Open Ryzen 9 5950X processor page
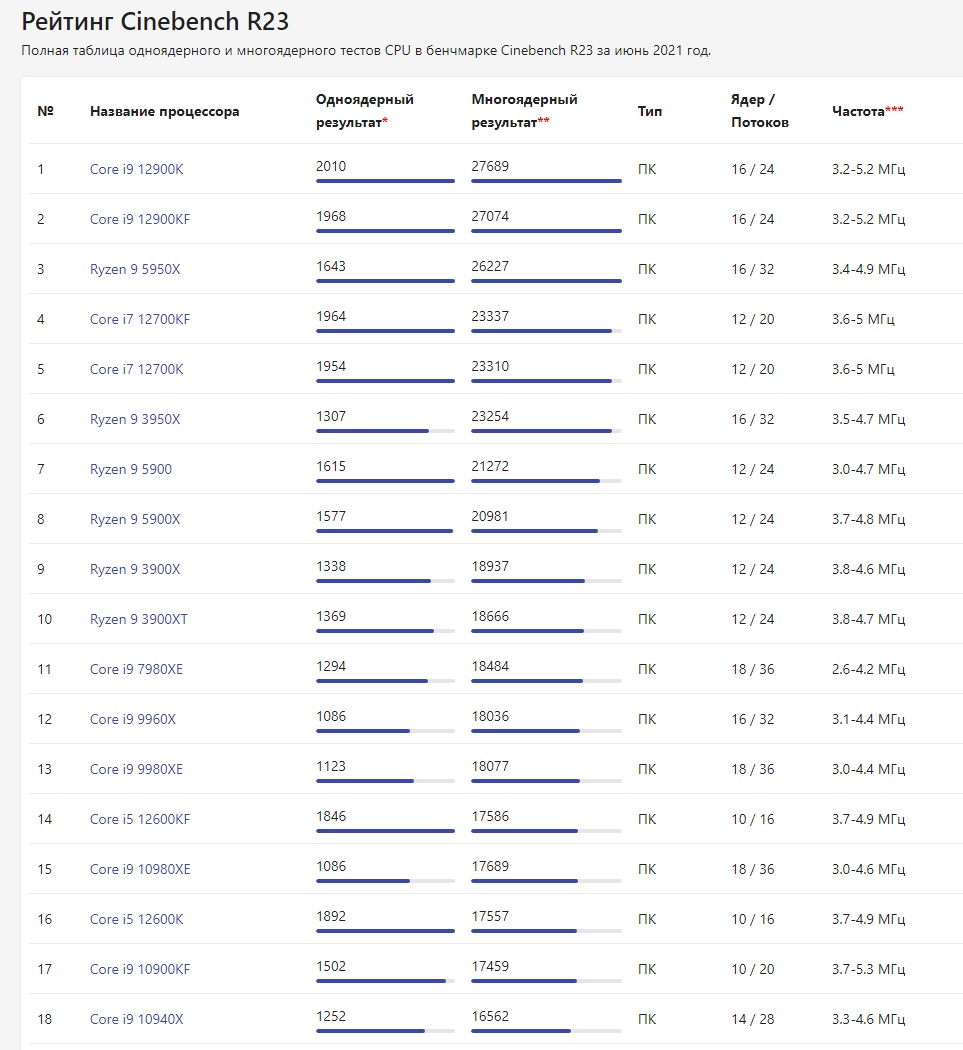The width and height of the screenshot is (963, 1050). click(x=135, y=269)
